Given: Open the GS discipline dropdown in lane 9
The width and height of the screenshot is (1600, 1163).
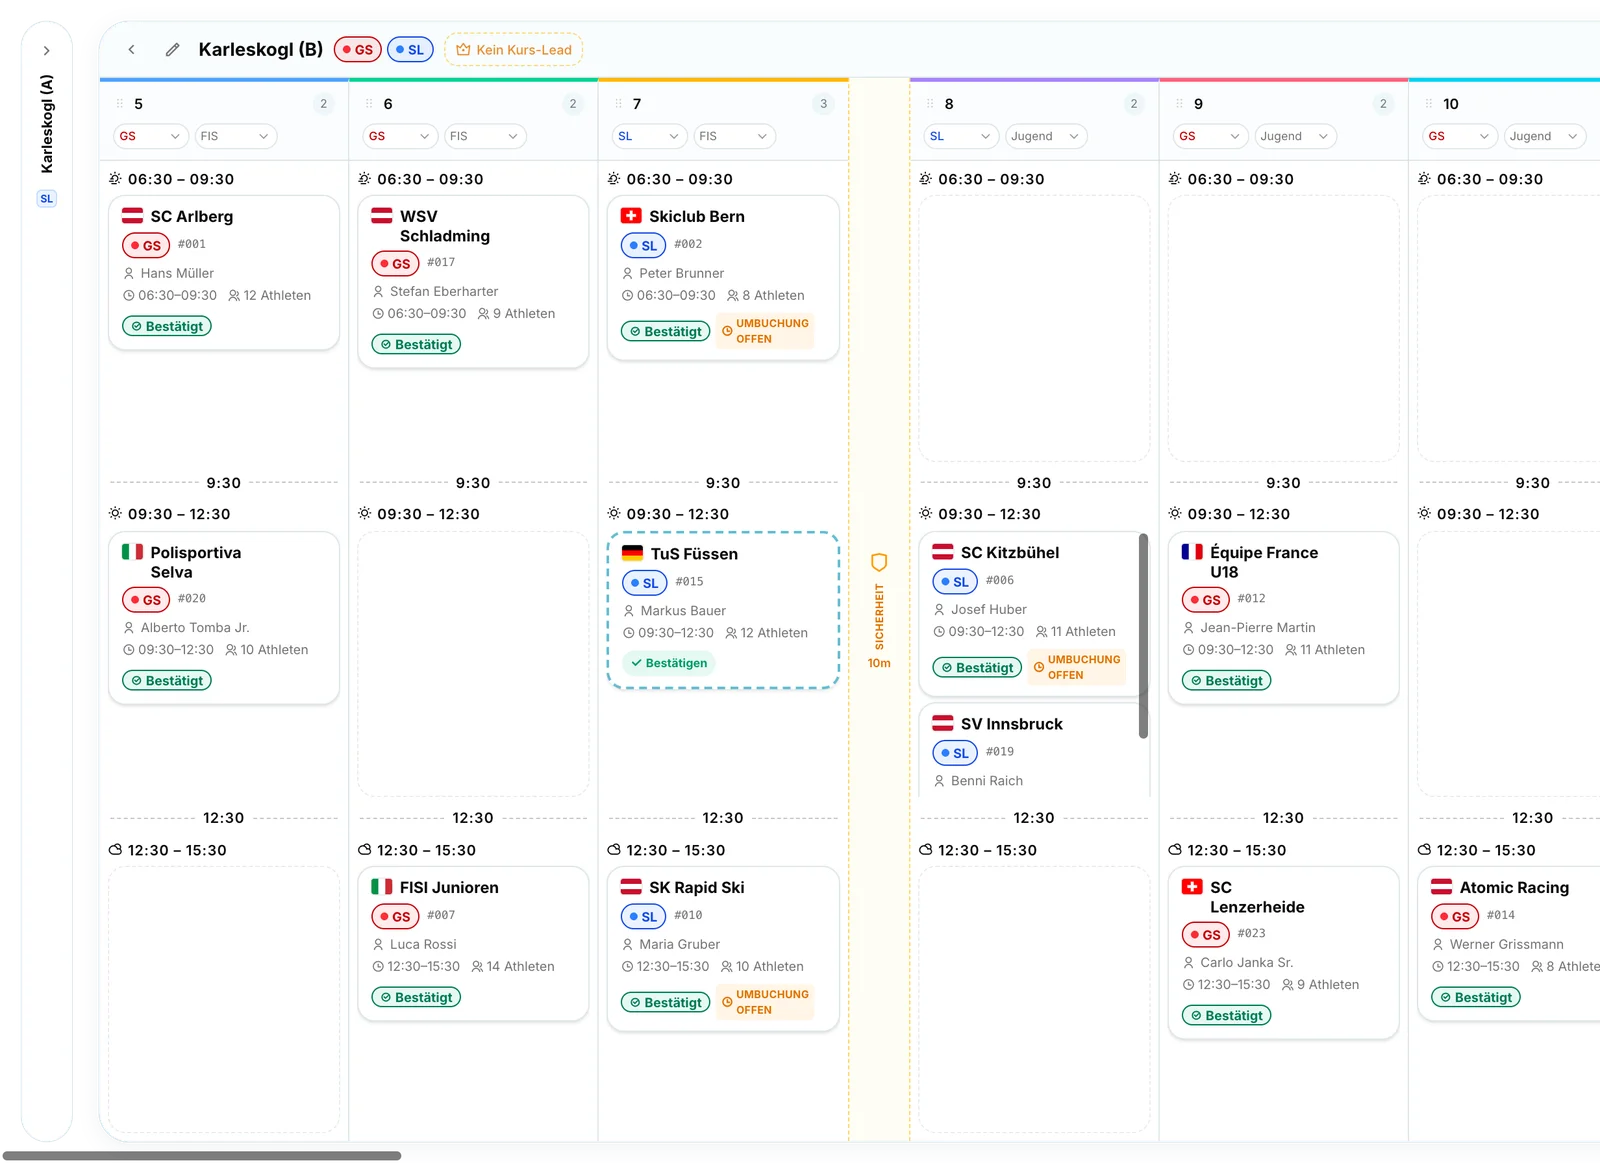Looking at the screenshot, I should click(1208, 136).
